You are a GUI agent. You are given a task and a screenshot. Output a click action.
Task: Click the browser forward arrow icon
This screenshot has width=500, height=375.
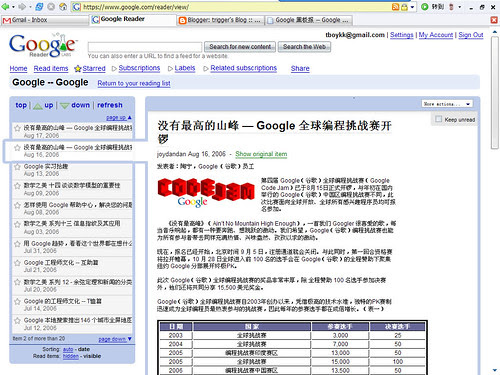22,6
